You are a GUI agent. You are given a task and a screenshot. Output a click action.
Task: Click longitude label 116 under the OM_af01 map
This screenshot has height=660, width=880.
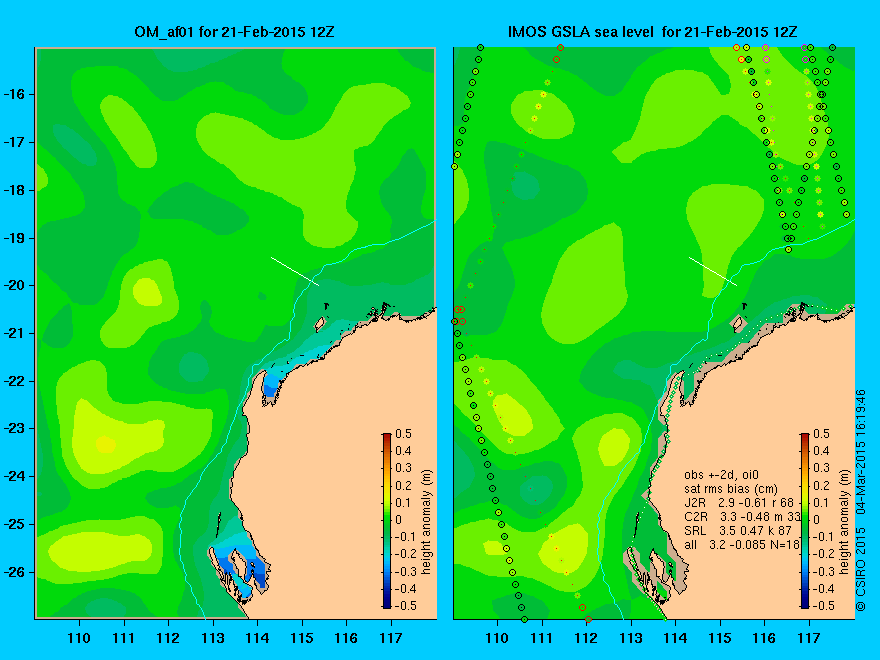point(346,638)
